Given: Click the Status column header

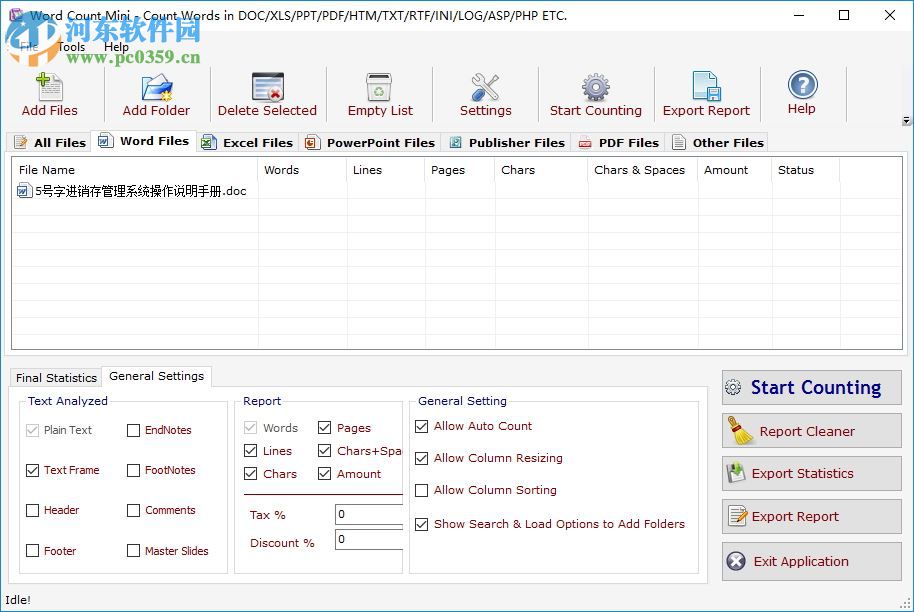Looking at the screenshot, I should click(x=806, y=170).
